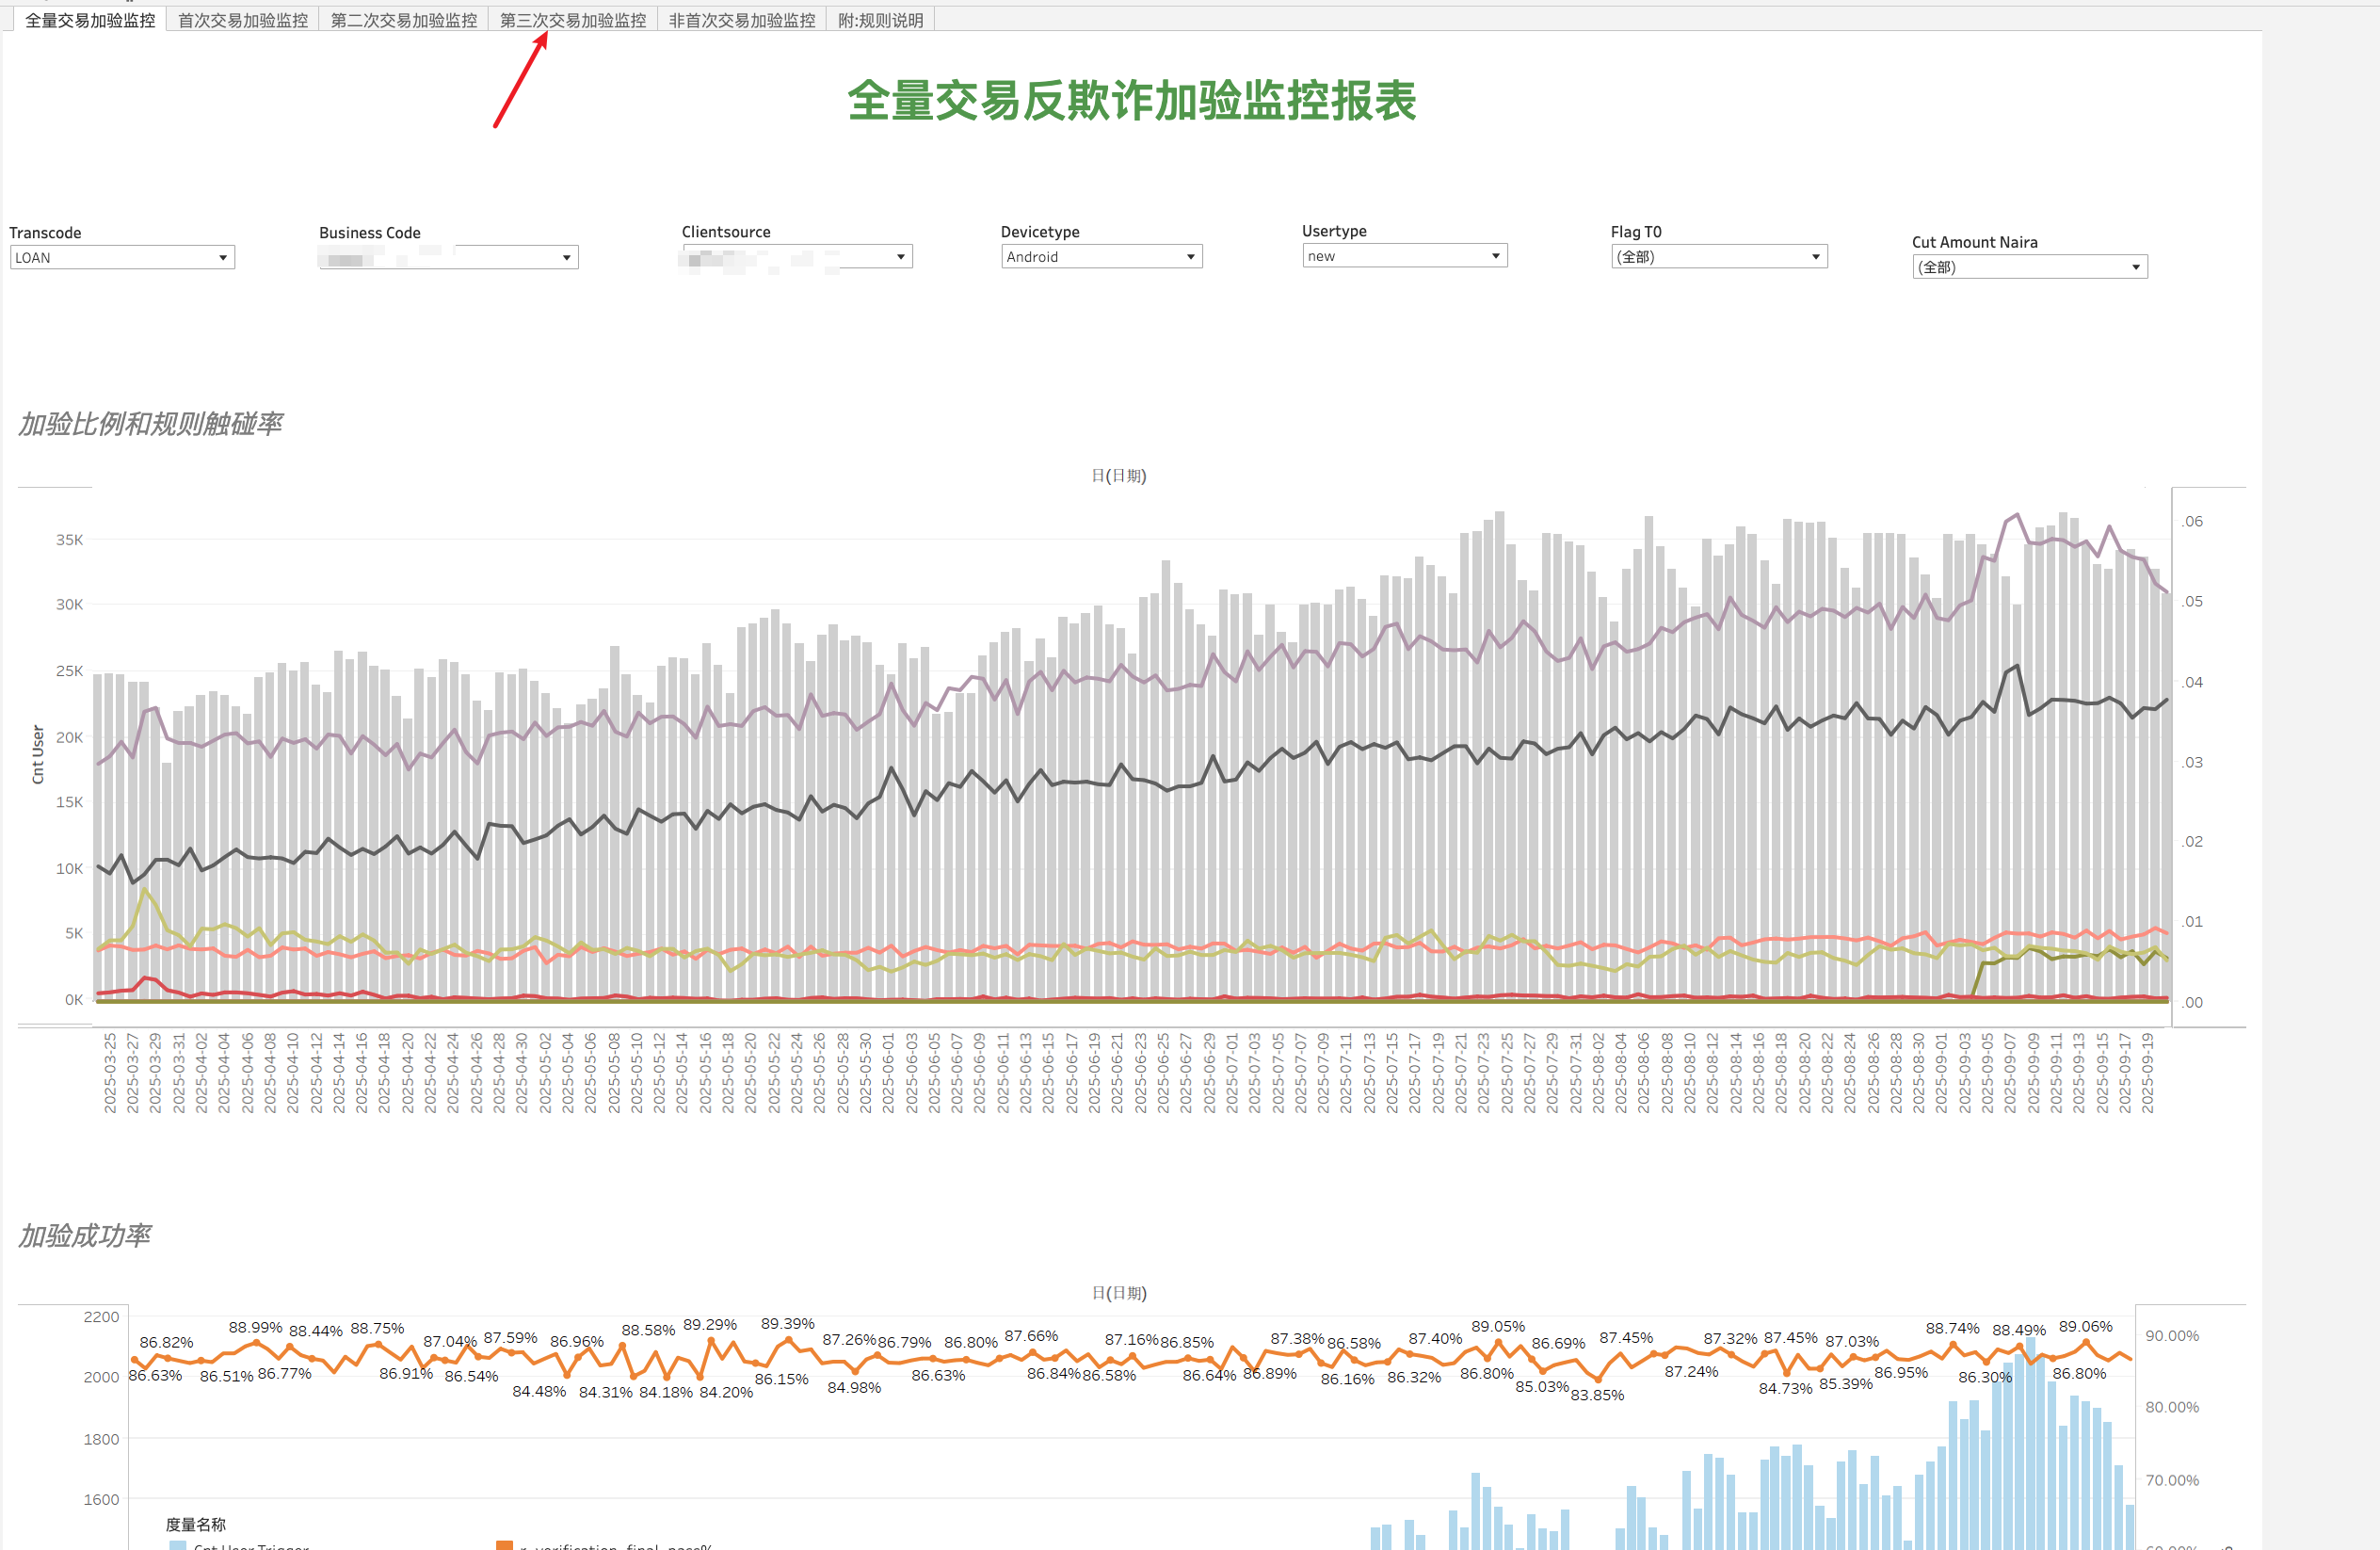The image size is (2380, 1550).
Task: Click the 86.82% data label
Action: (166, 1343)
